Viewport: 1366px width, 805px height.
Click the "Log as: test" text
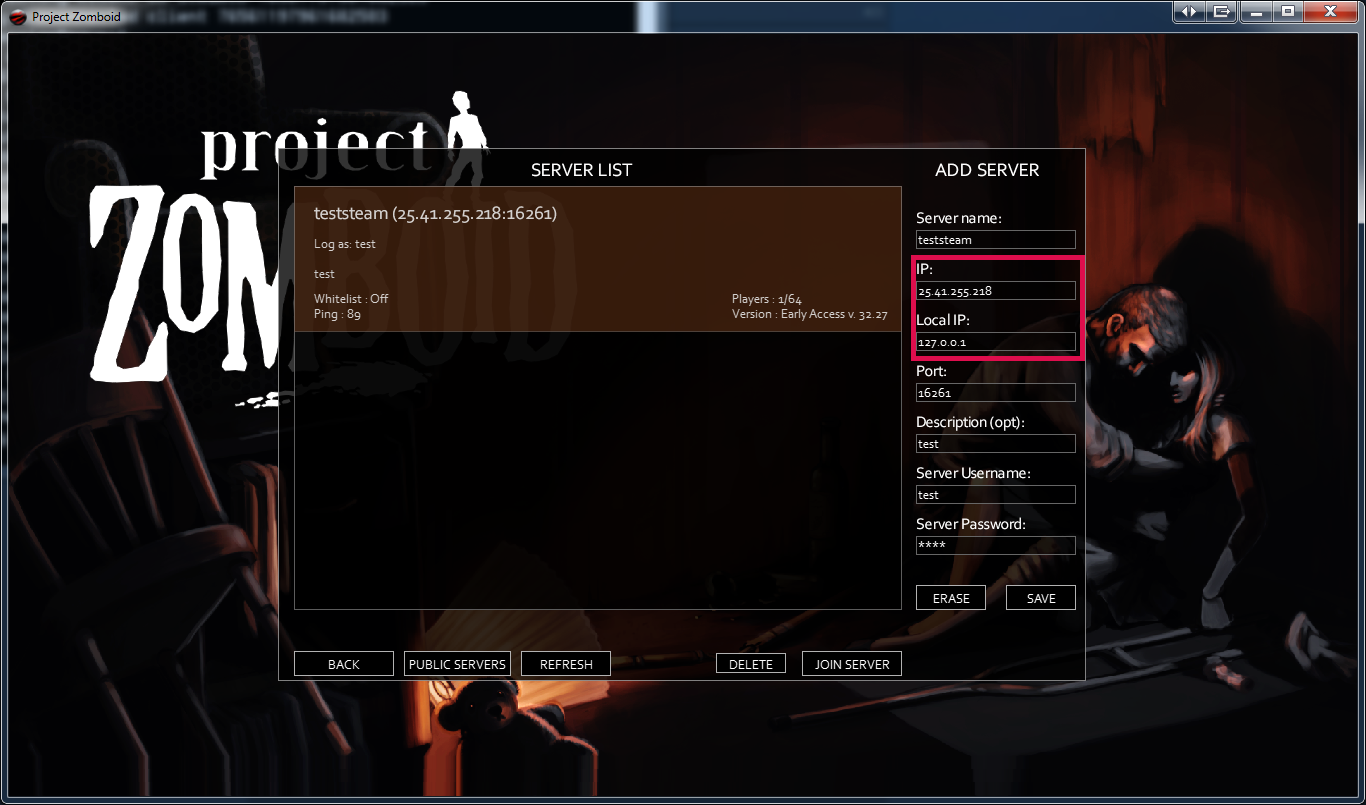click(x=345, y=244)
